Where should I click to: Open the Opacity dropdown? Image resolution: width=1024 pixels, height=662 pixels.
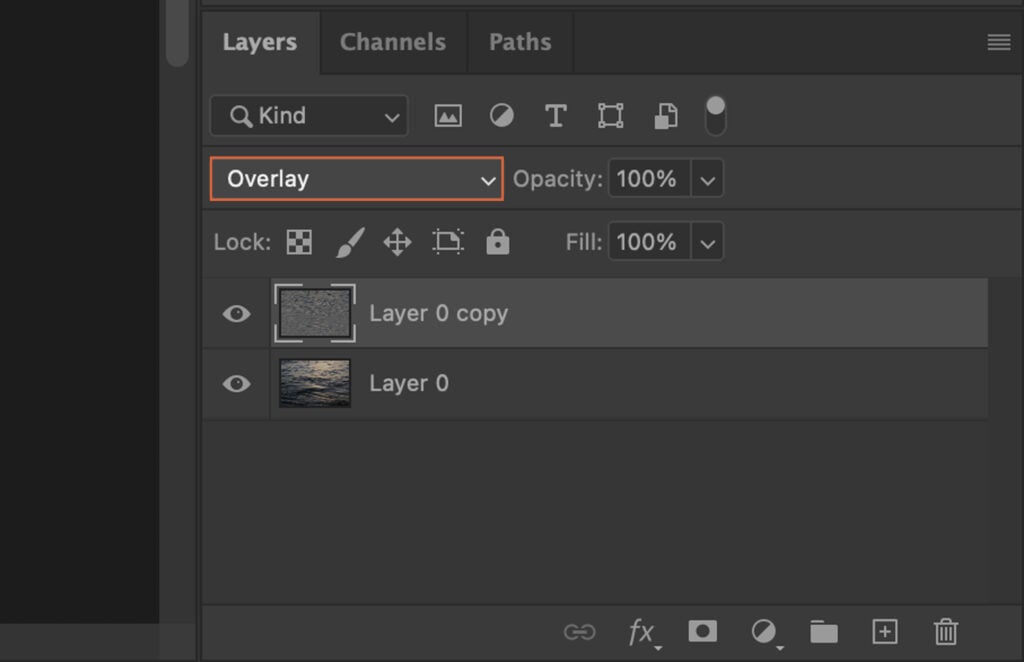(x=708, y=178)
